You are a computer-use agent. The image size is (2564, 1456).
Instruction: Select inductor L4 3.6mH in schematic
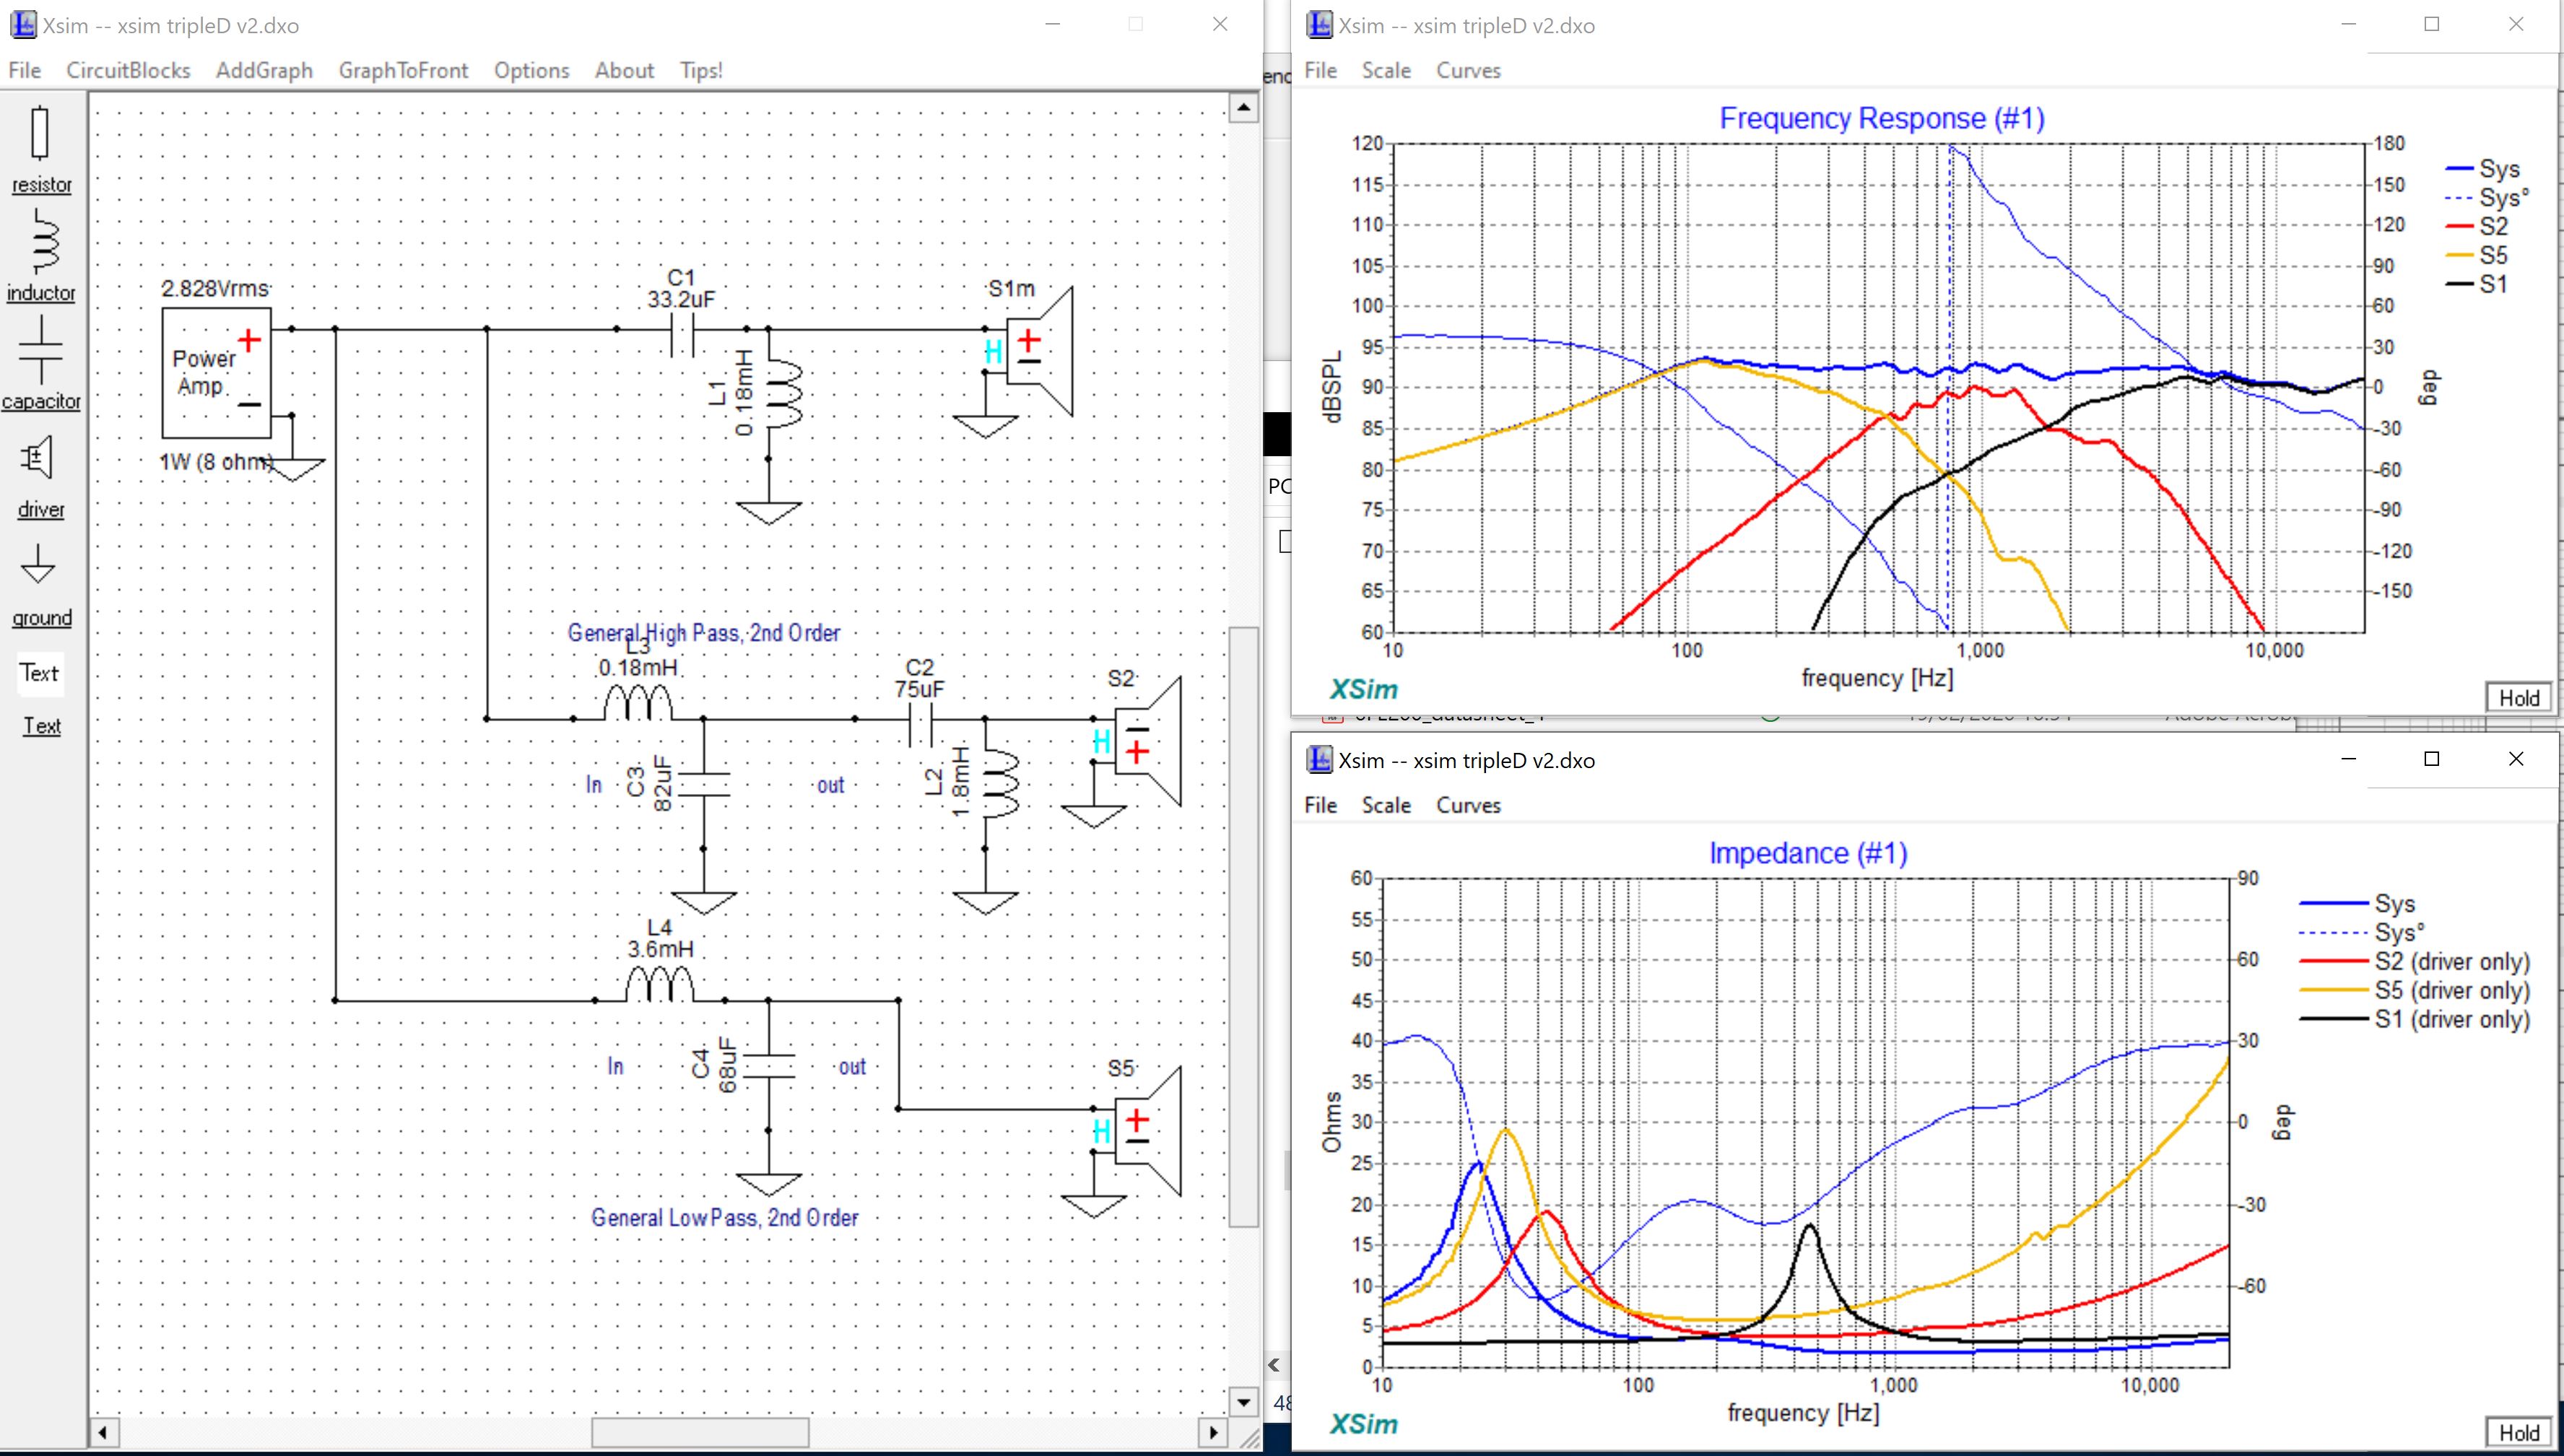pyautogui.click(x=660, y=984)
